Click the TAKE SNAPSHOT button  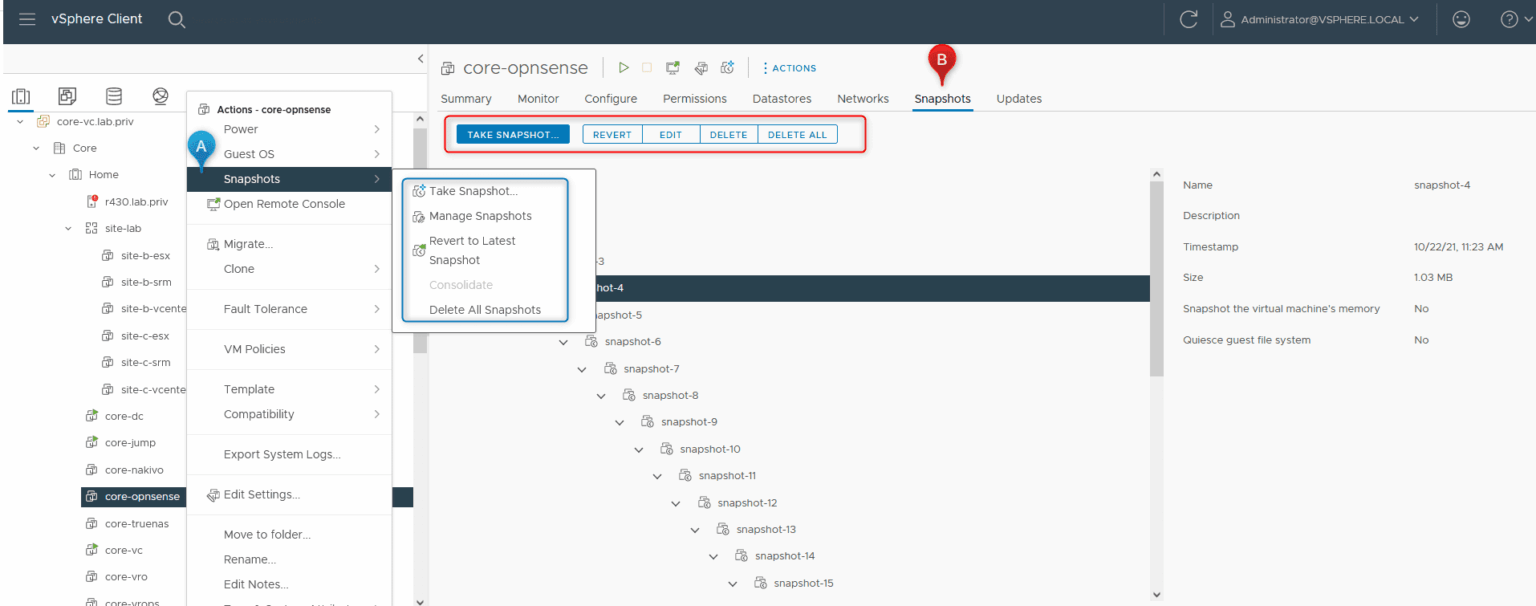(x=512, y=133)
